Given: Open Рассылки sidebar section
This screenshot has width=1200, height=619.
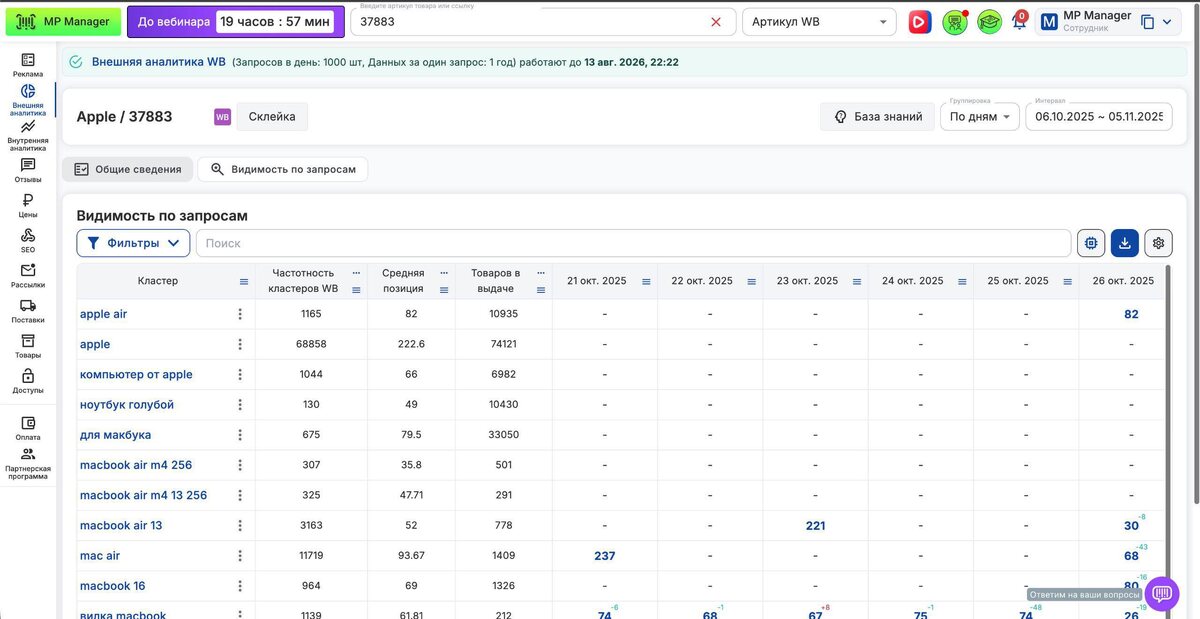Looking at the screenshot, I should 28,276.
